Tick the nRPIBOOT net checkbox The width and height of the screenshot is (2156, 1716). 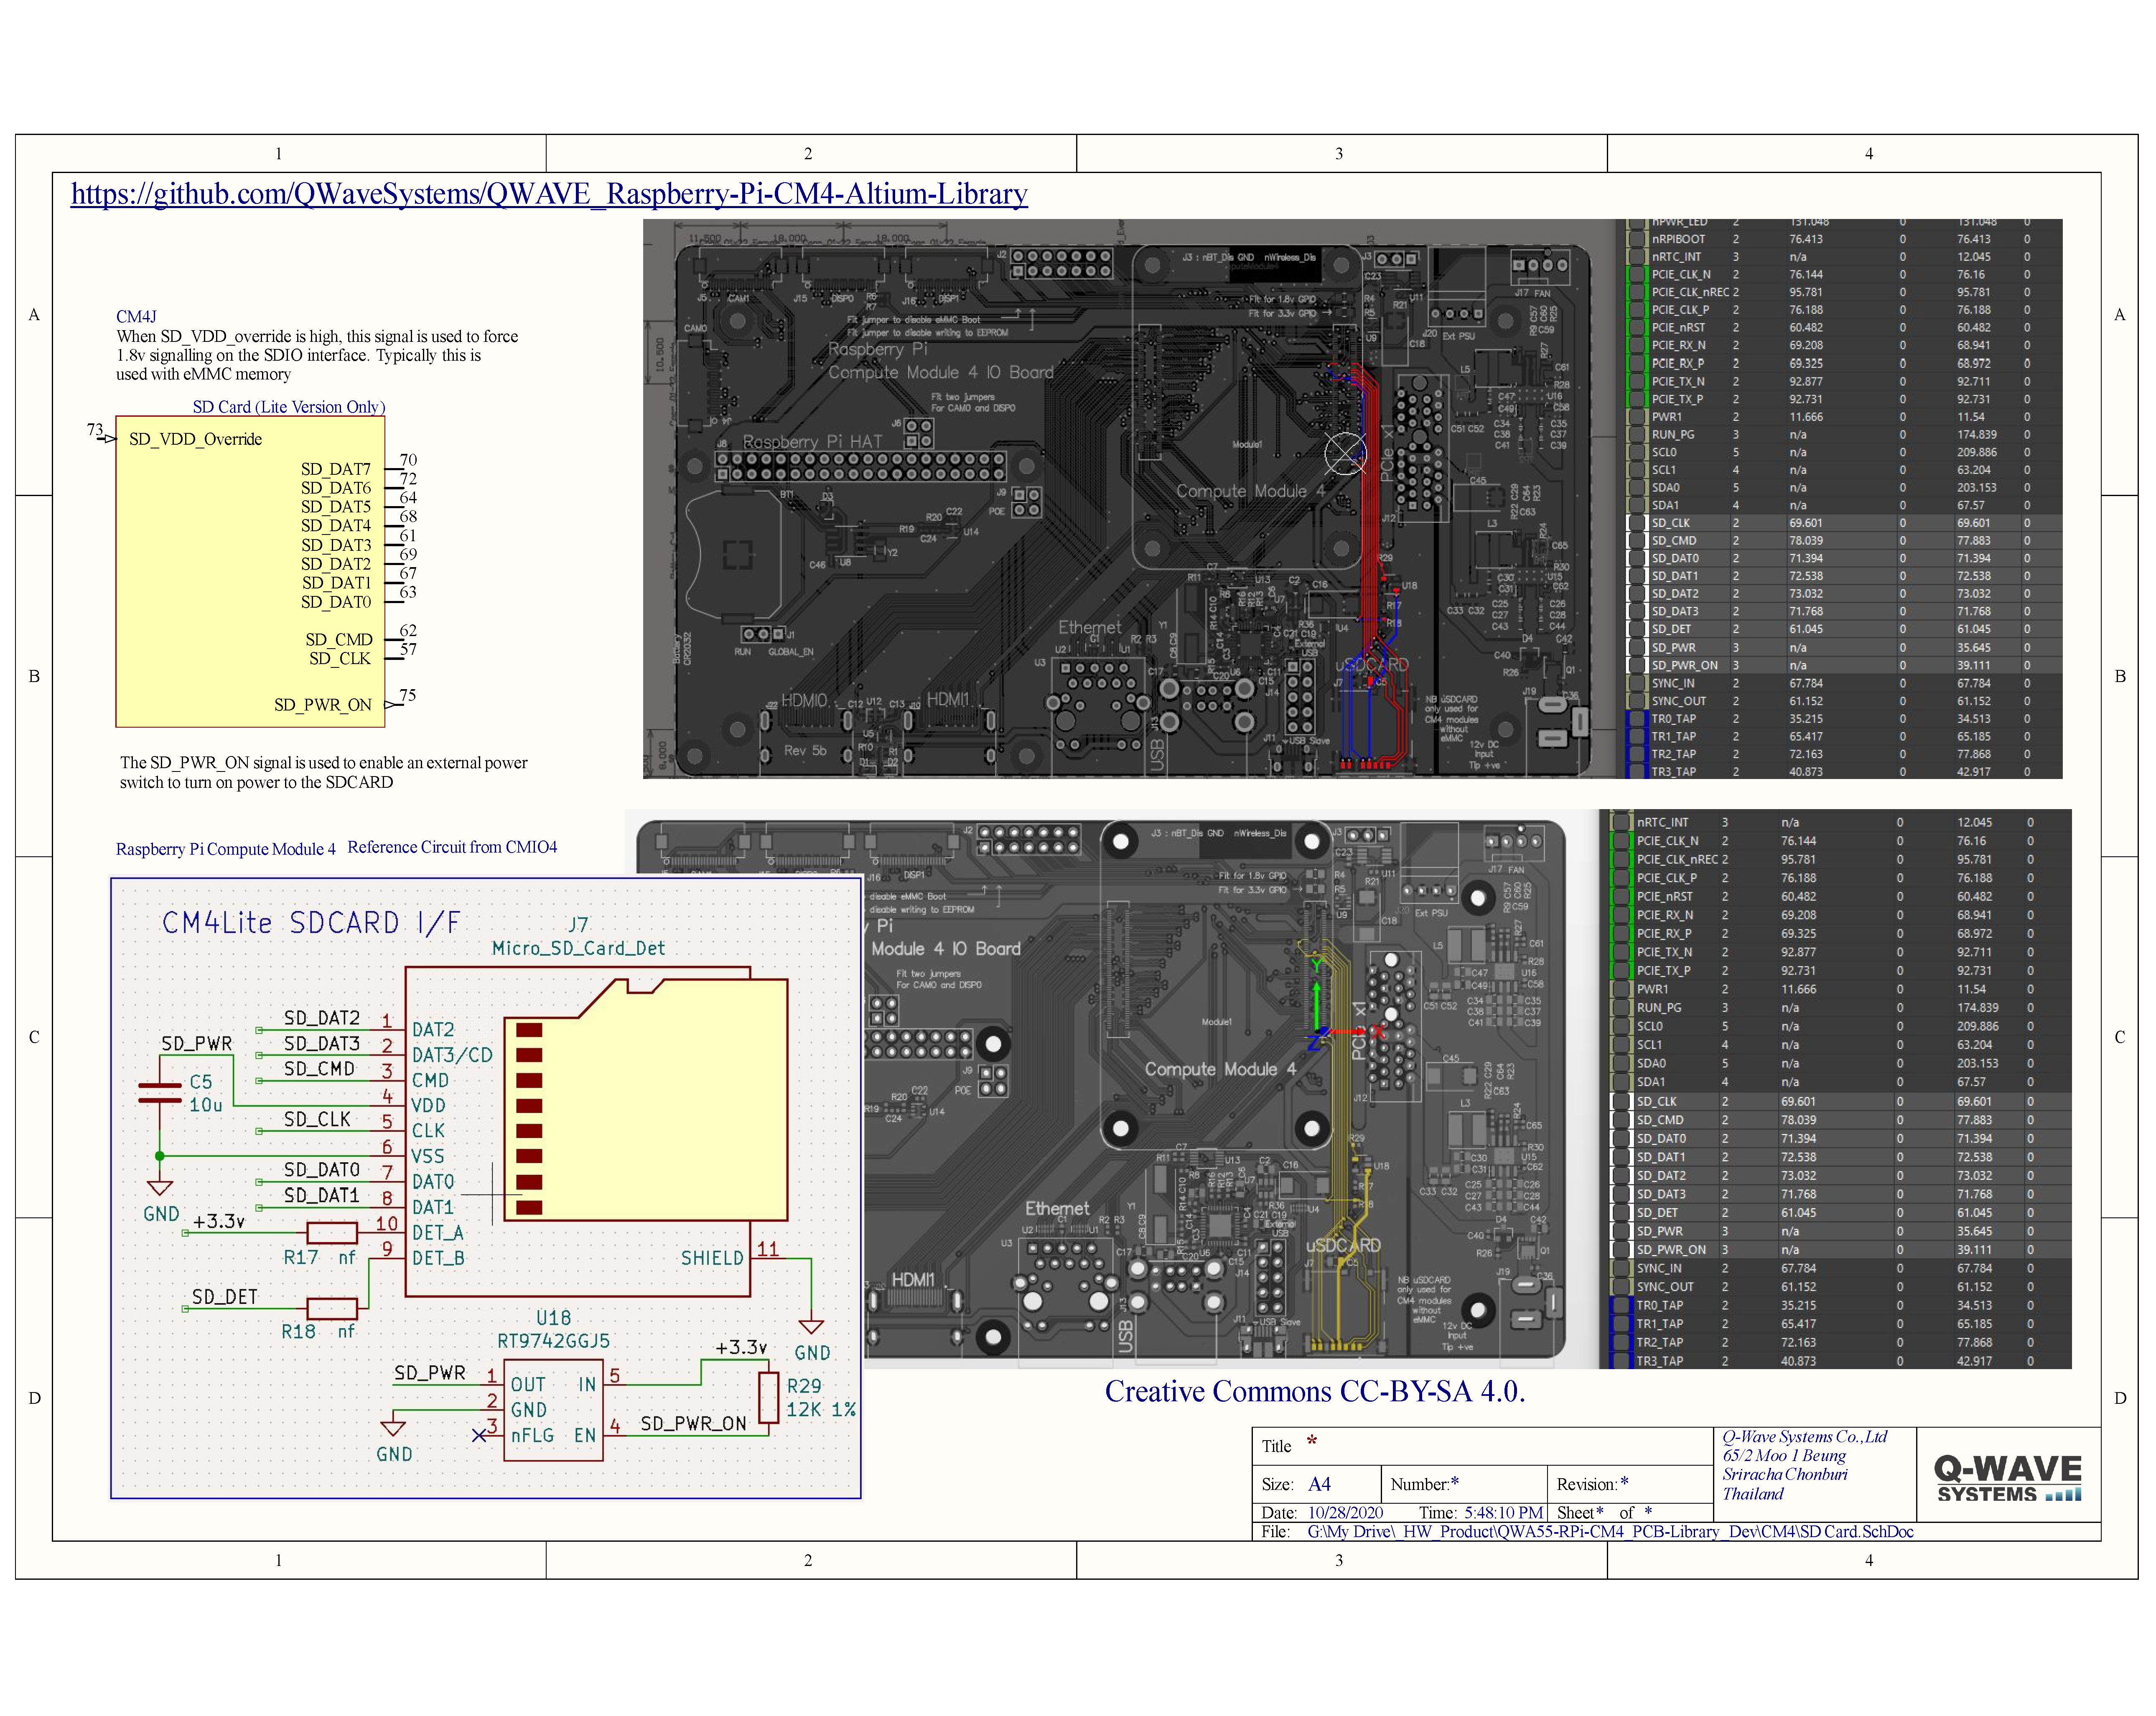tap(1636, 239)
